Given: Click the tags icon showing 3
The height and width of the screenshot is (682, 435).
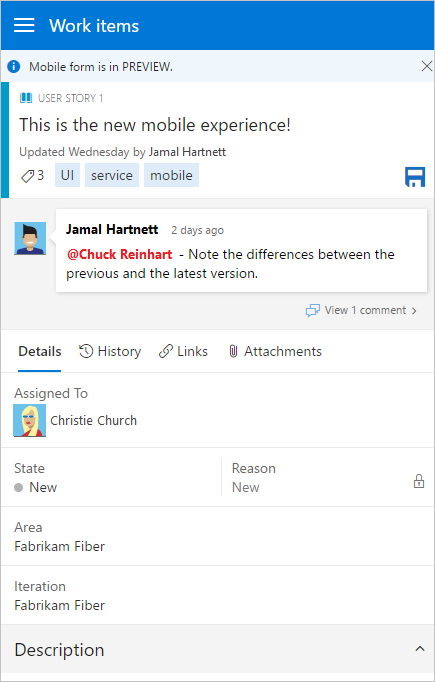Looking at the screenshot, I should [x=32, y=176].
